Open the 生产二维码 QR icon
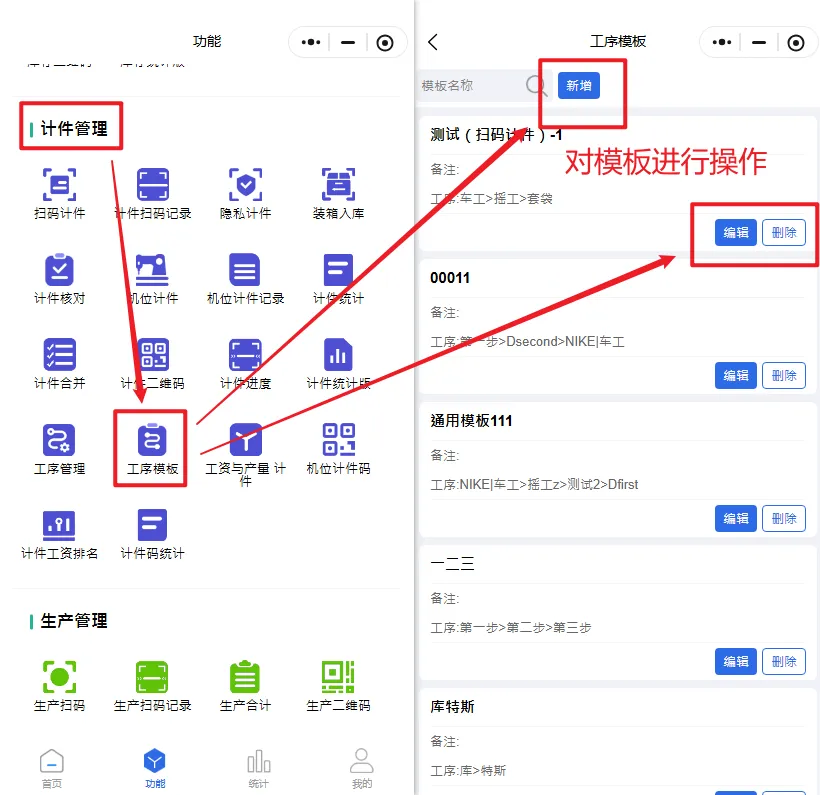 tap(338, 677)
